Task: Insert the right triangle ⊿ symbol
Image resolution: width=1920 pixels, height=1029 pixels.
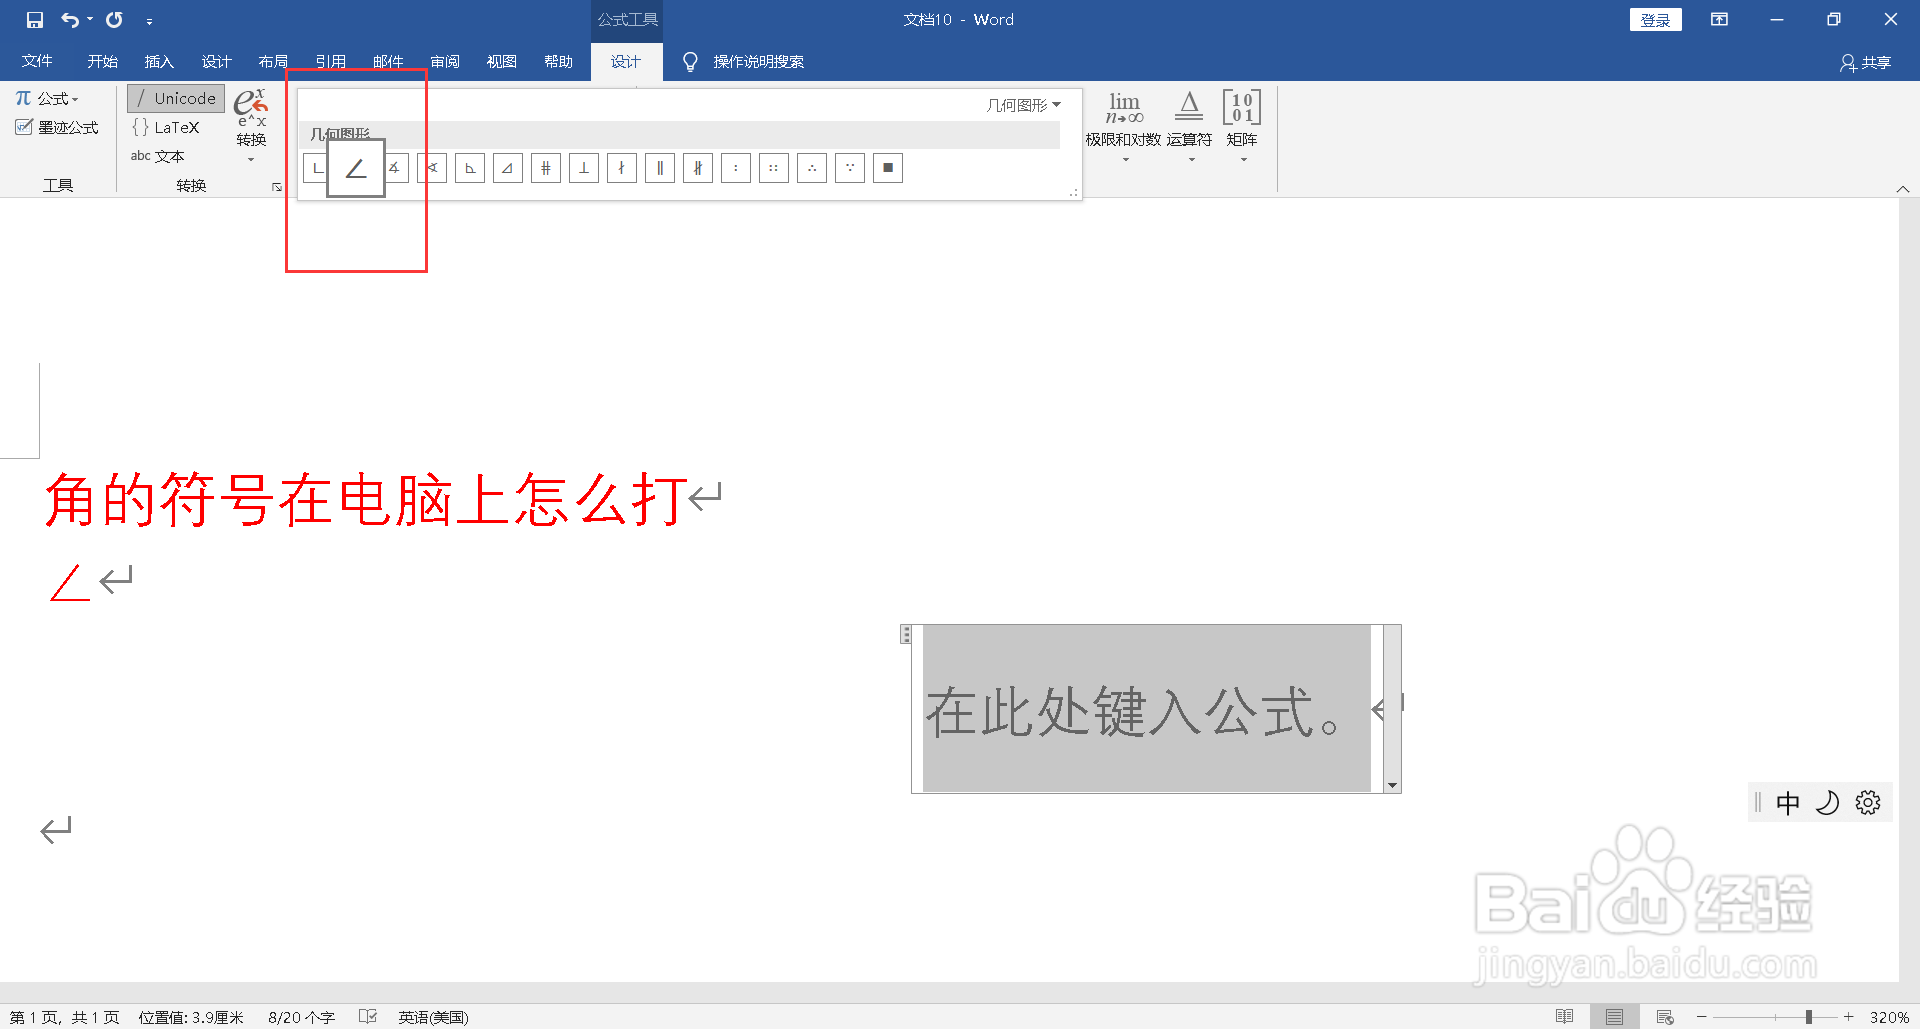Action: tap(508, 168)
